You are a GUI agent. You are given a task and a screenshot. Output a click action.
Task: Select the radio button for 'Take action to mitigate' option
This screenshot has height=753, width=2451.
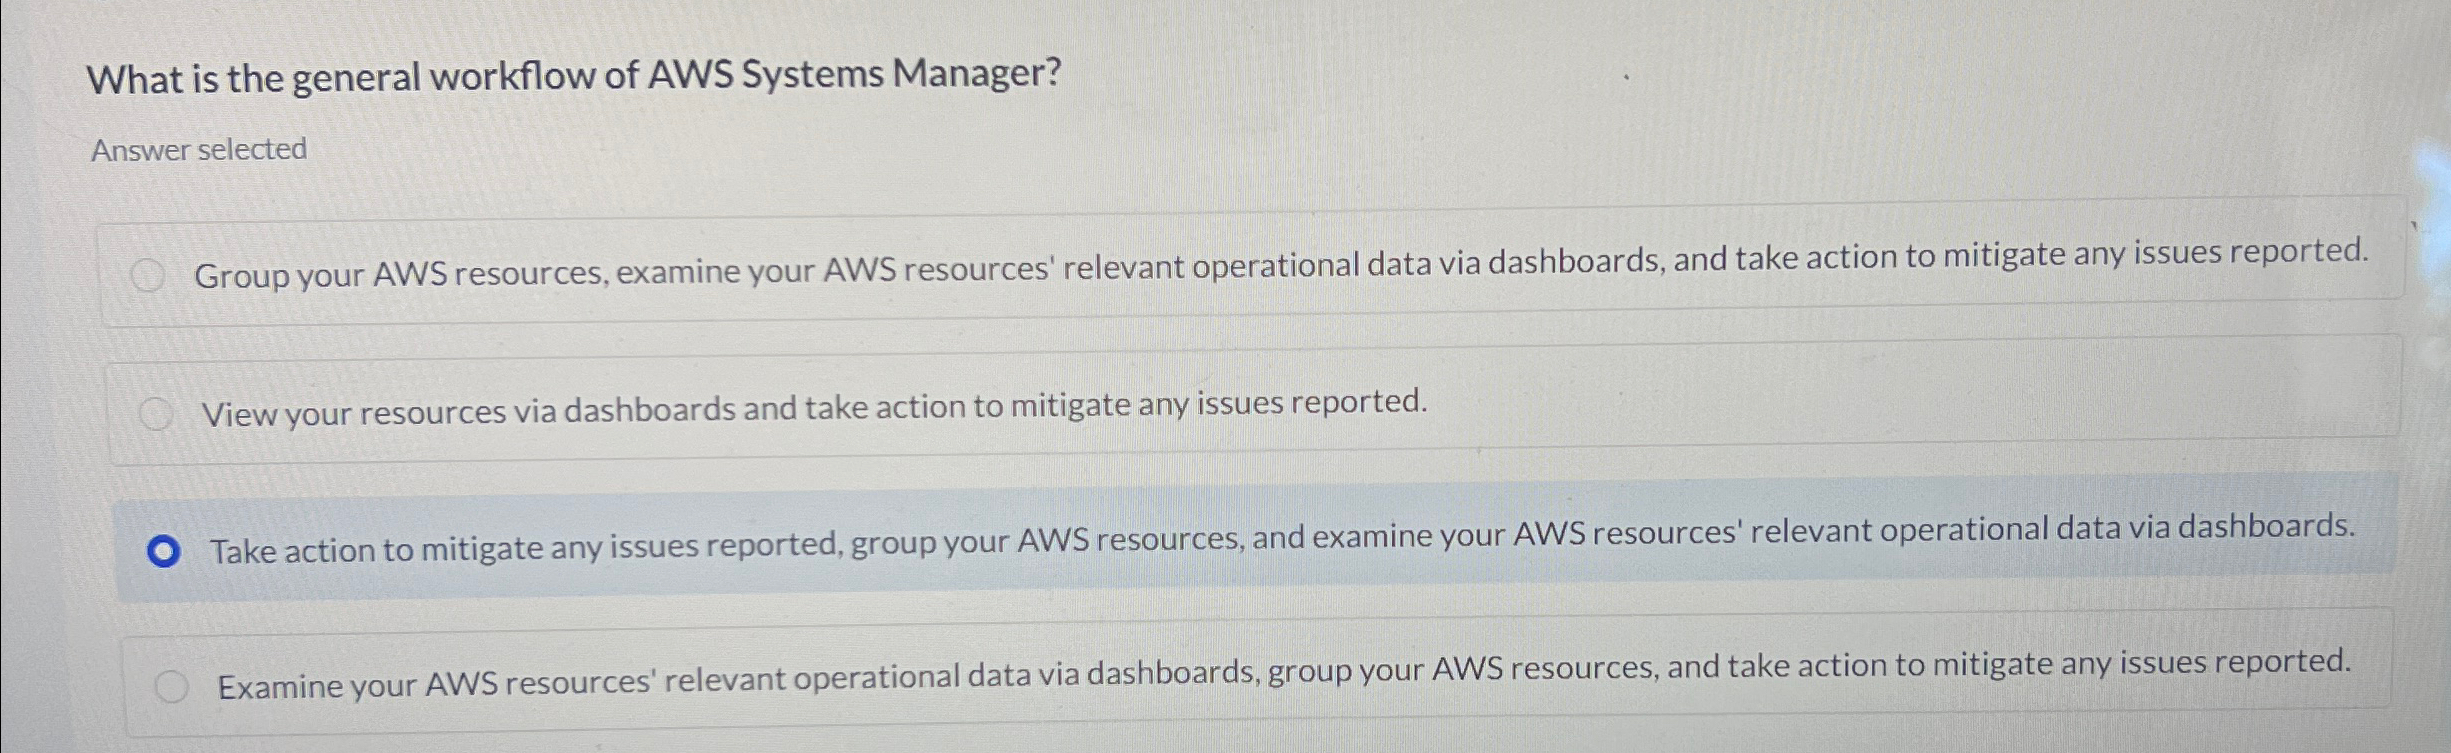[x=165, y=550]
